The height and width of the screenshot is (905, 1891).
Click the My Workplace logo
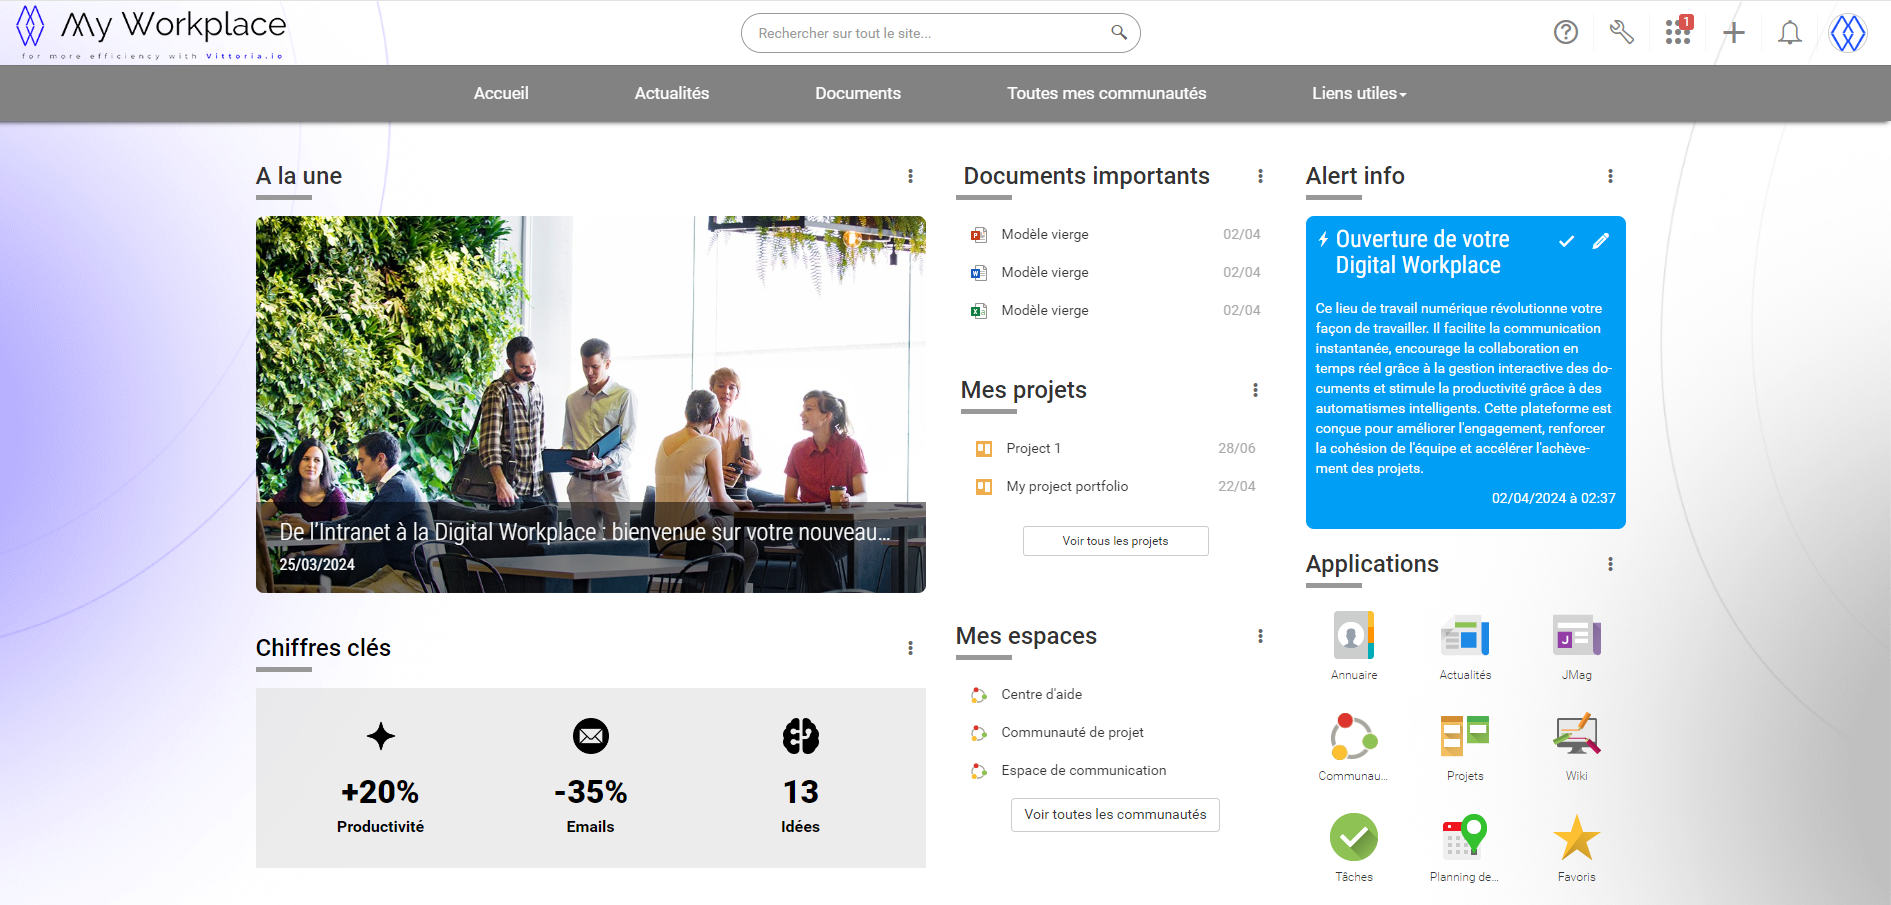click(151, 32)
